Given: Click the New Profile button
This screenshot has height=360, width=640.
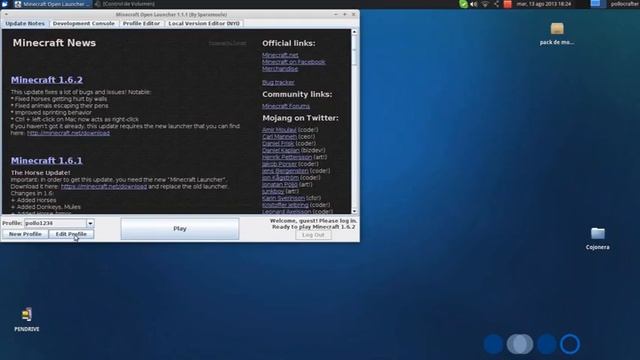Looking at the screenshot, I should tap(25, 234).
